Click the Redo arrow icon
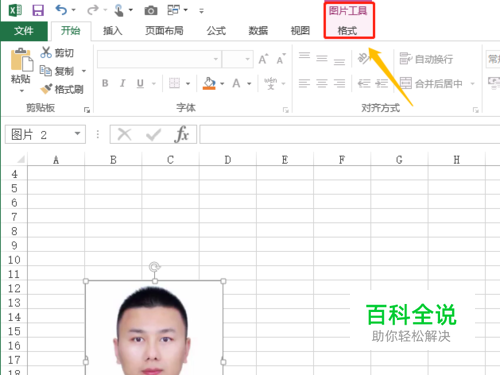 point(92,10)
